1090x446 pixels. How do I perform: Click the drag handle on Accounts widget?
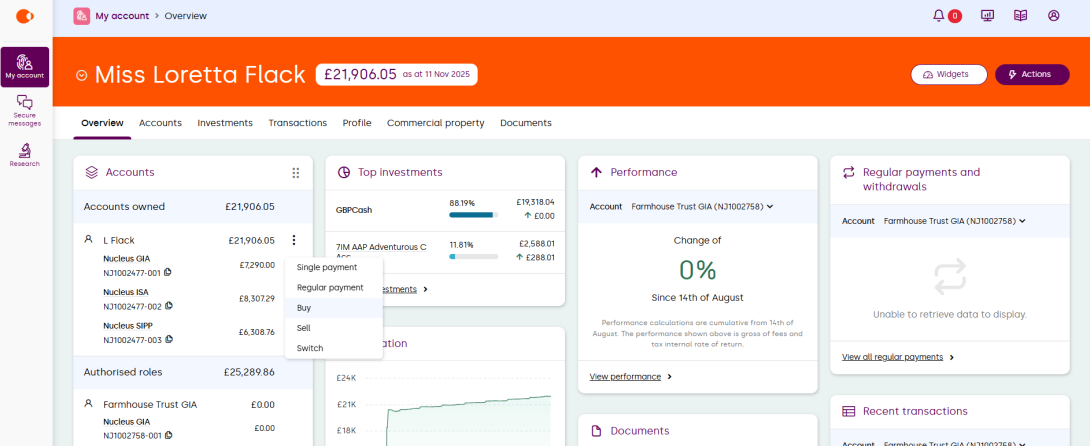pos(295,173)
